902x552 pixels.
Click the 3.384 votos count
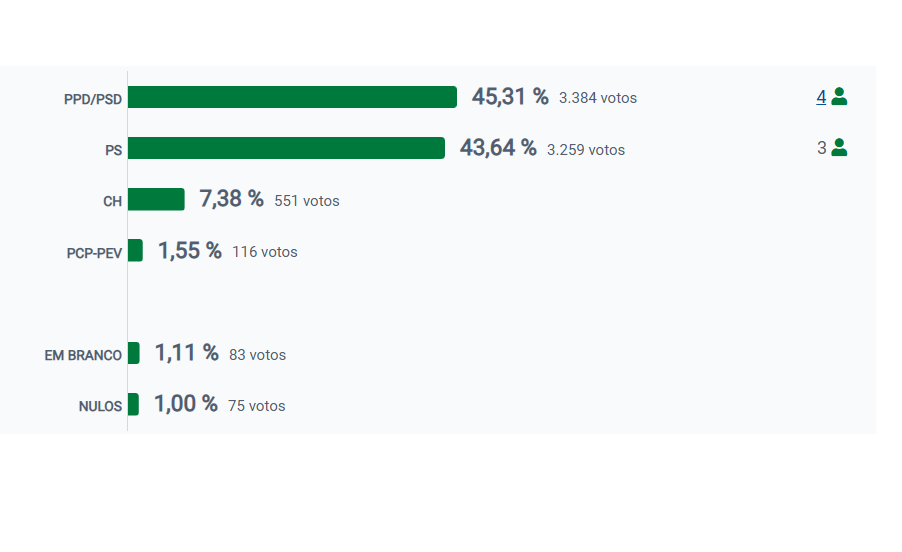tap(598, 98)
